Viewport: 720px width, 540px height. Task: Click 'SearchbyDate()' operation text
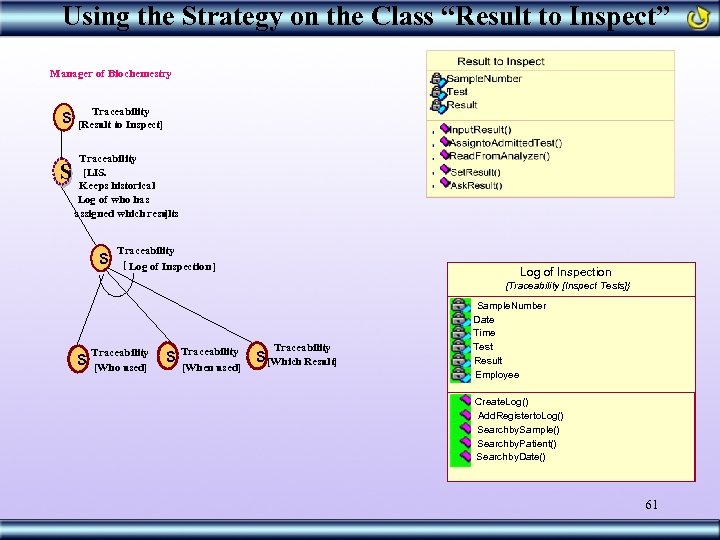[x=511, y=457]
